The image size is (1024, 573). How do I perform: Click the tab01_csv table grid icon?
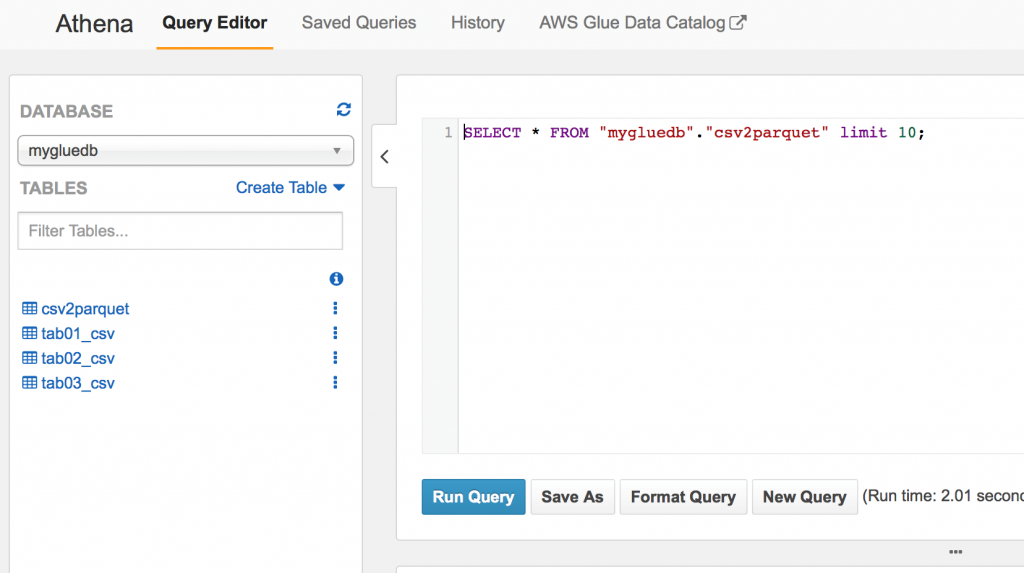pyautogui.click(x=29, y=333)
